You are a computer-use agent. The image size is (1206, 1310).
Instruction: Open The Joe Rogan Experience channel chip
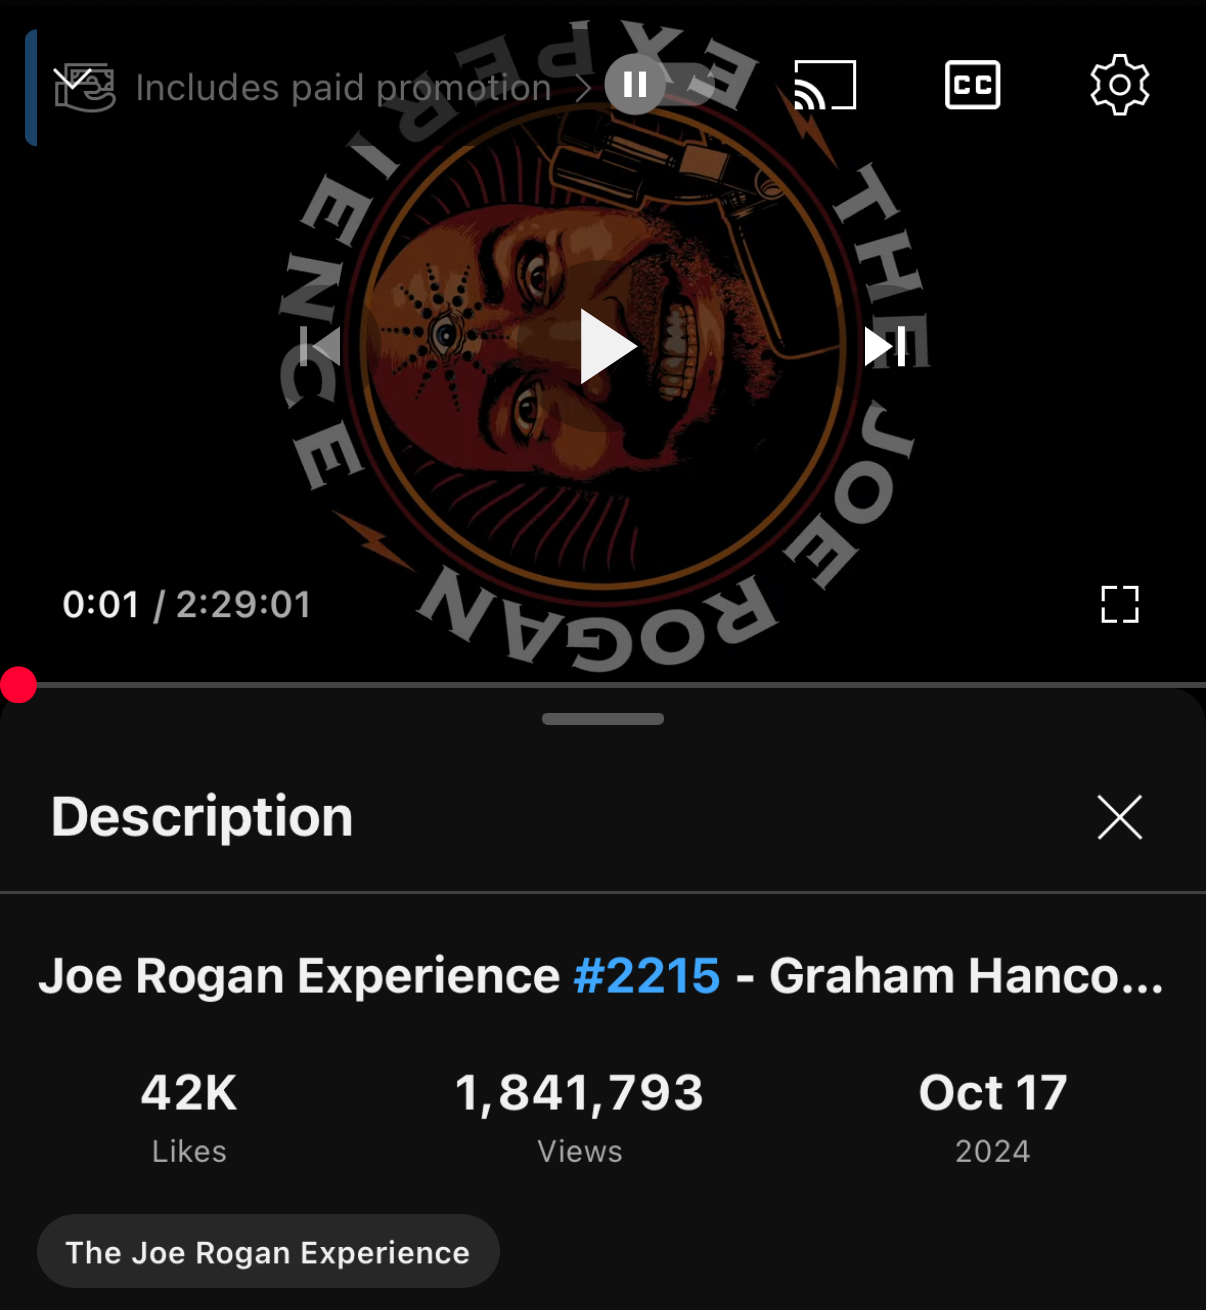coord(268,1252)
